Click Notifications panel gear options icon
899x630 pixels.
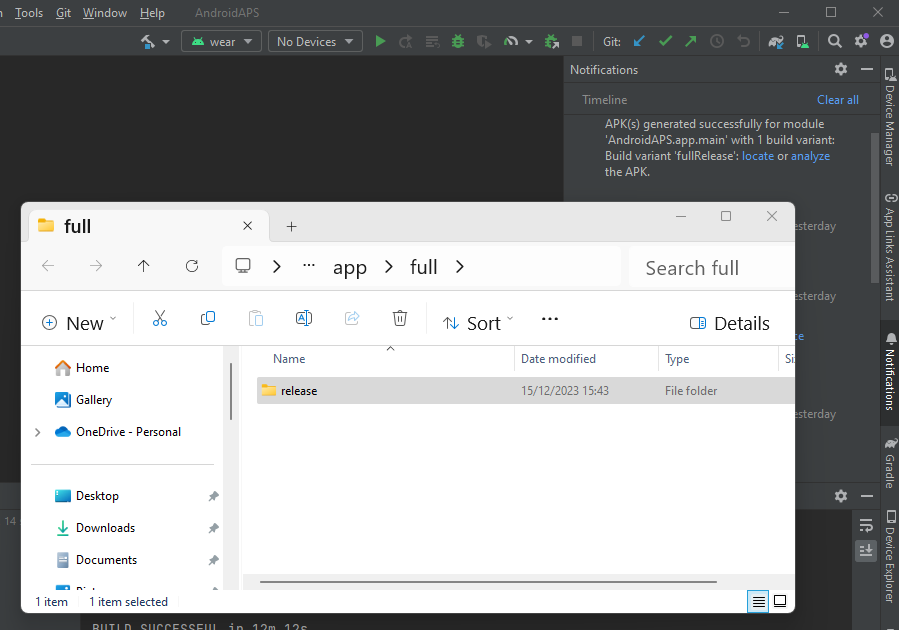click(x=841, y=69)
